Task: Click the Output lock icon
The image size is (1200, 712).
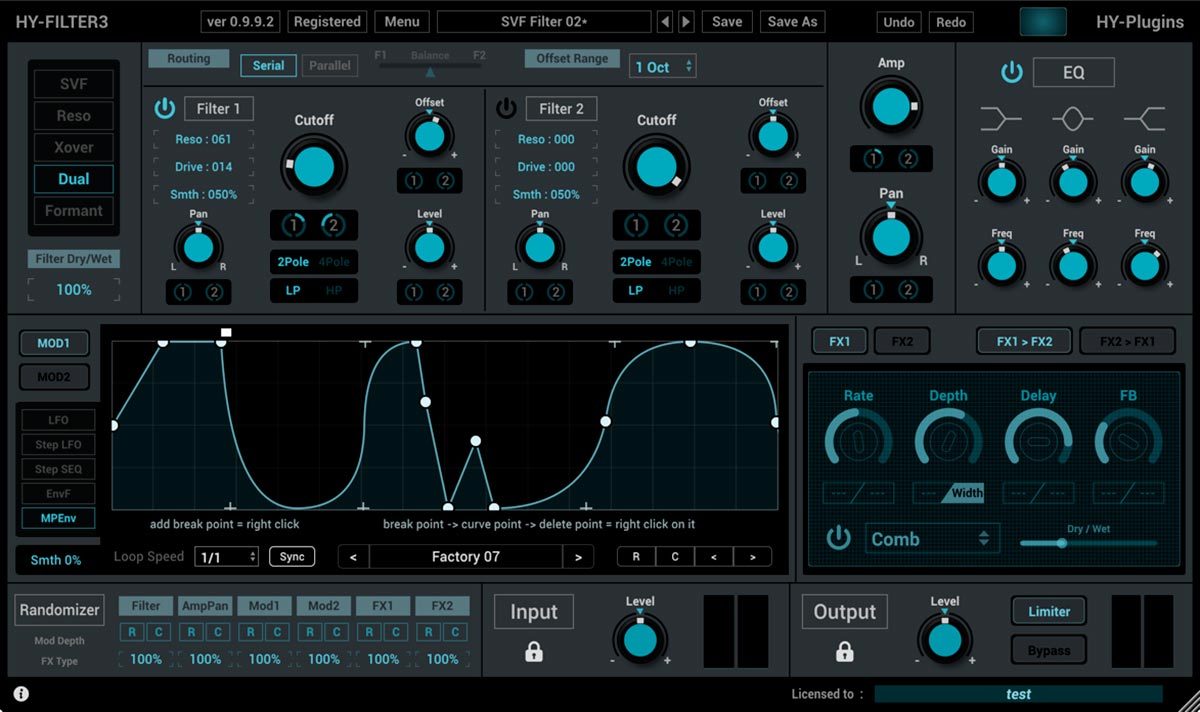Action: coord(845,653)
